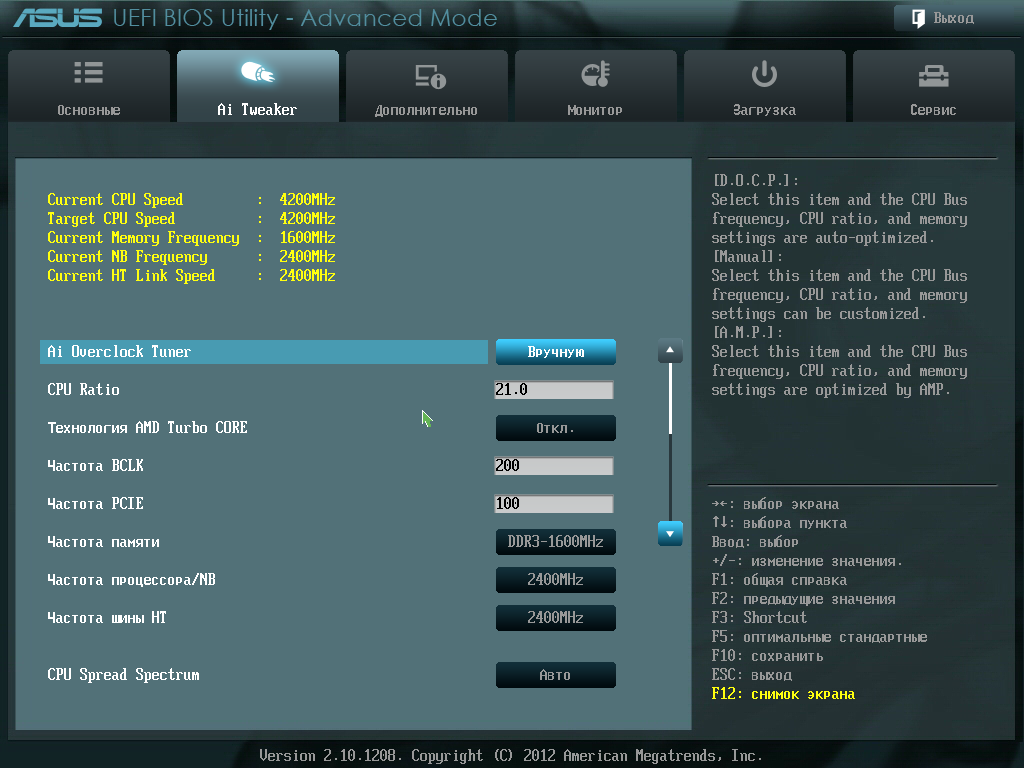Open the Дополнительно tab

[x=426, y=86]
